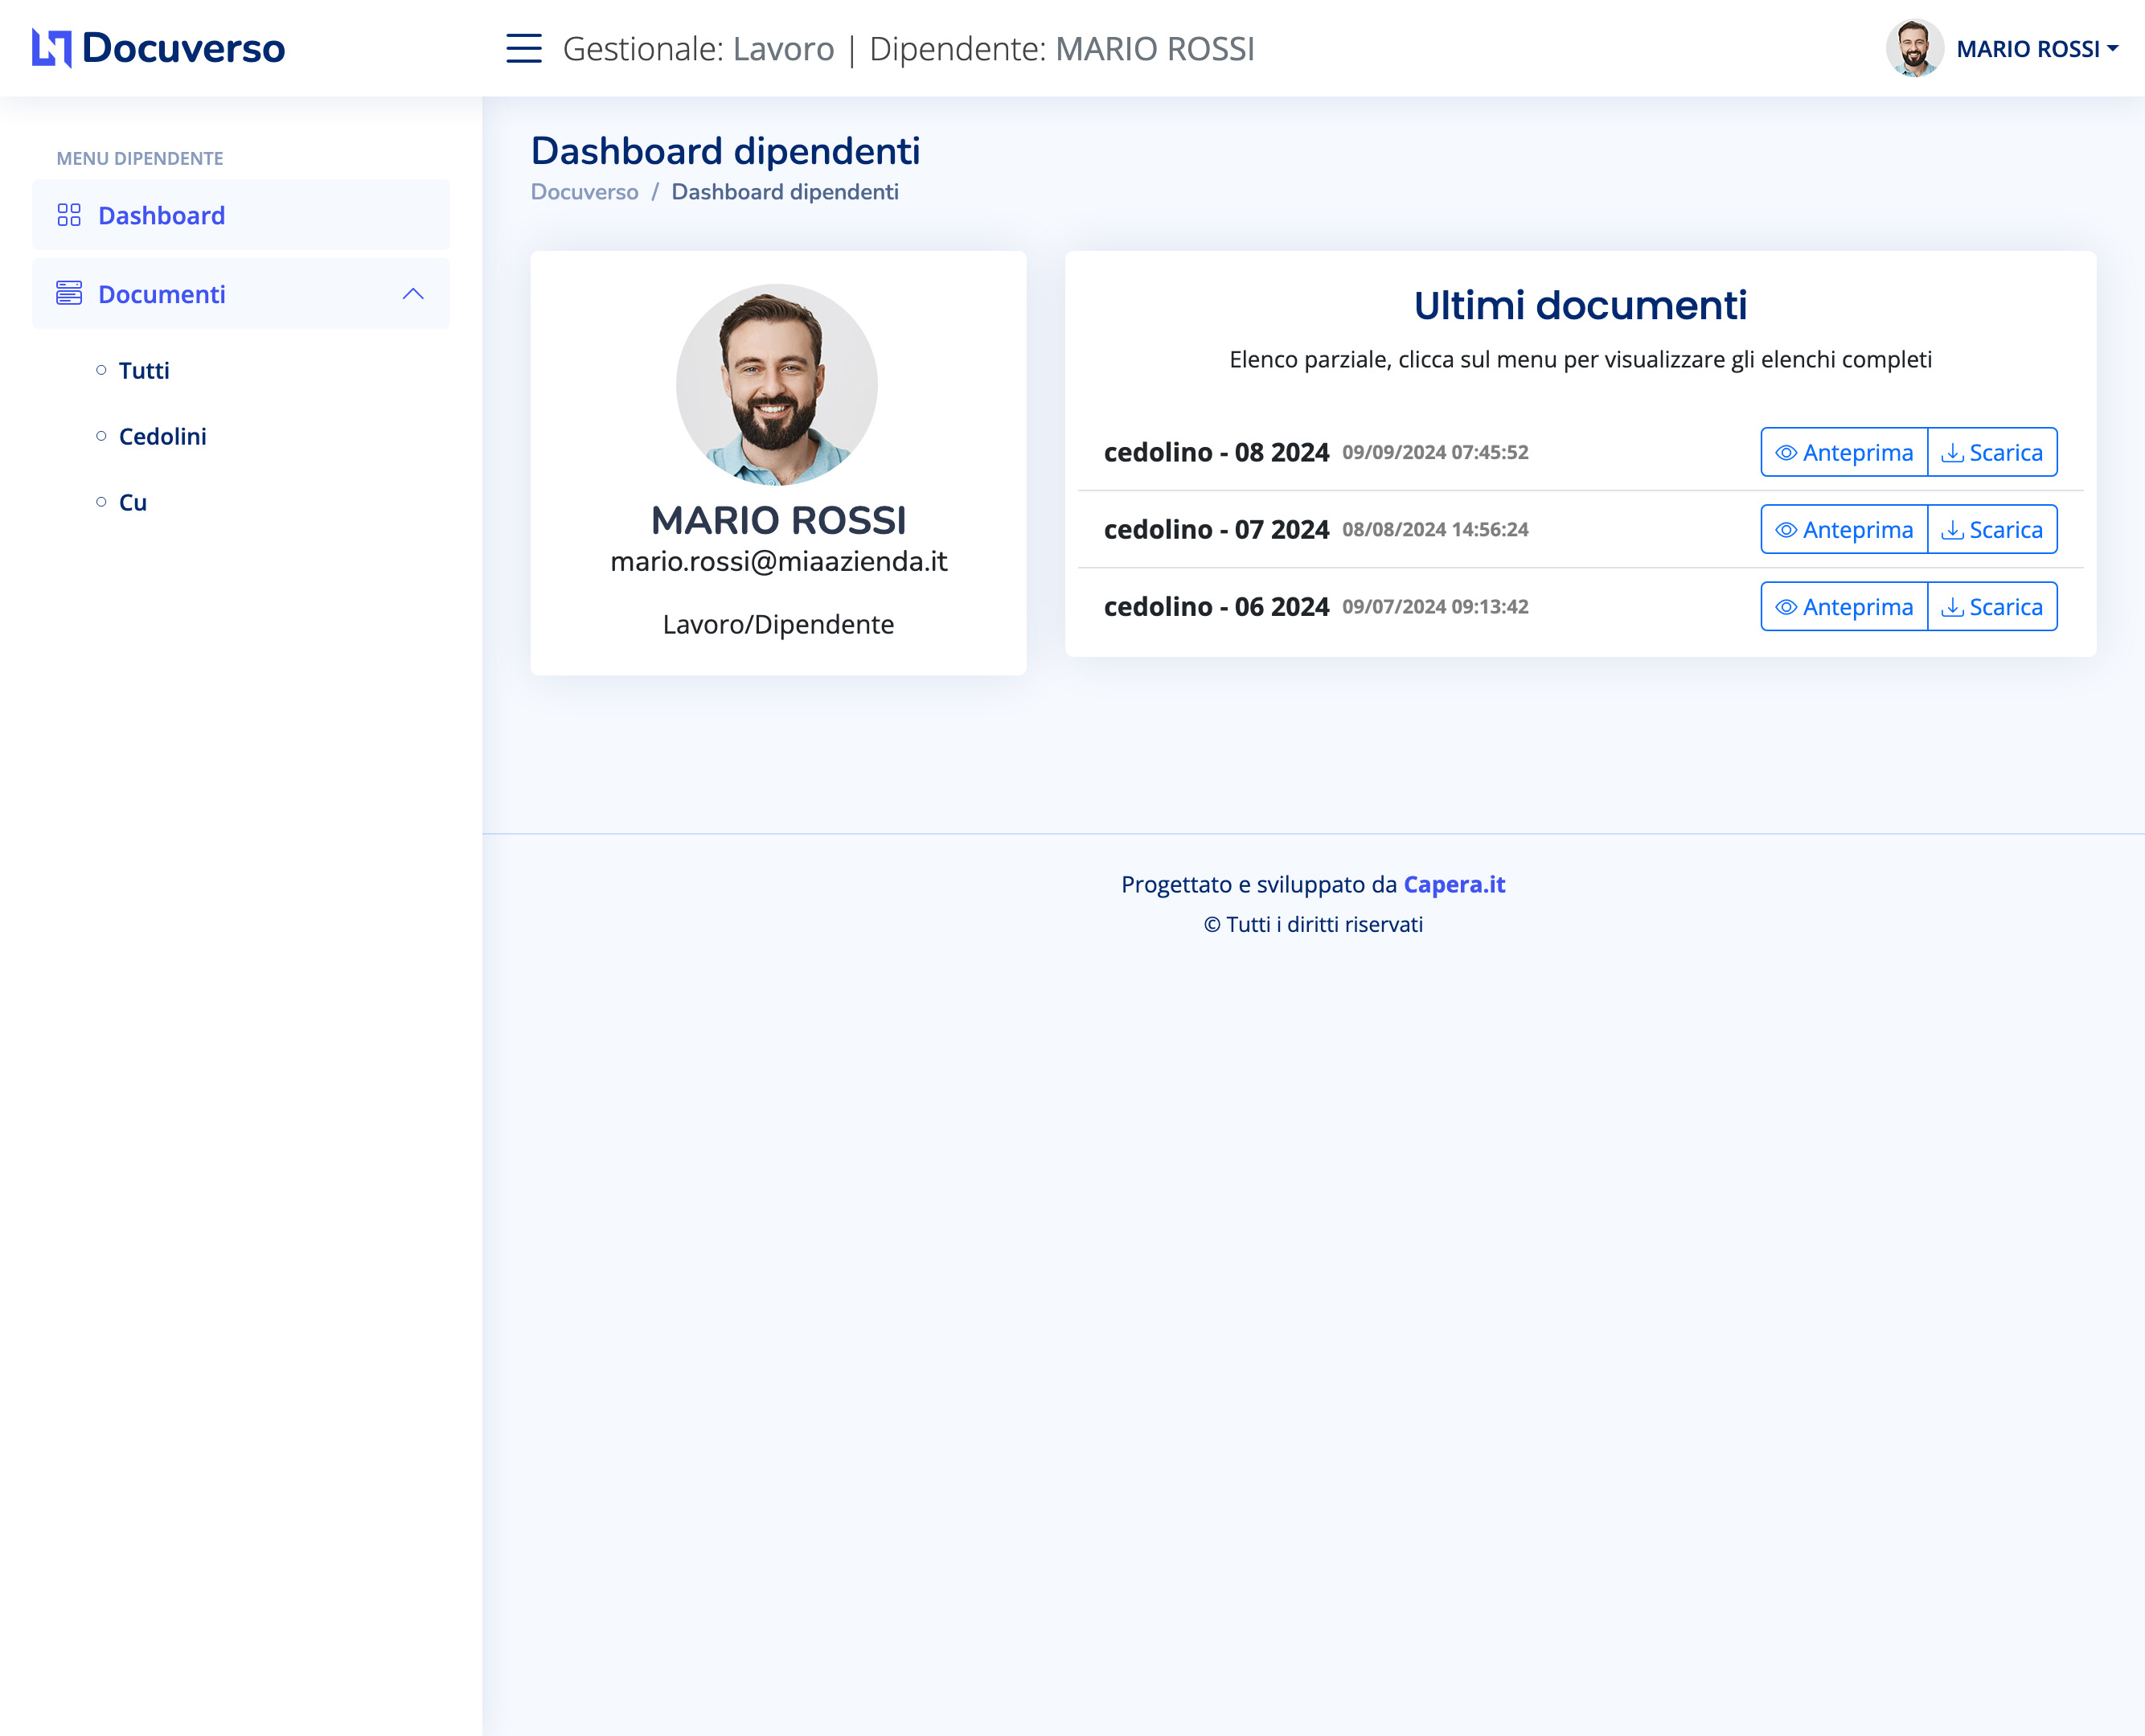This screenshot has height=1736, width=2145.
Task: Click the large Mario Rossi profile photo
Action: coord(777,385)
